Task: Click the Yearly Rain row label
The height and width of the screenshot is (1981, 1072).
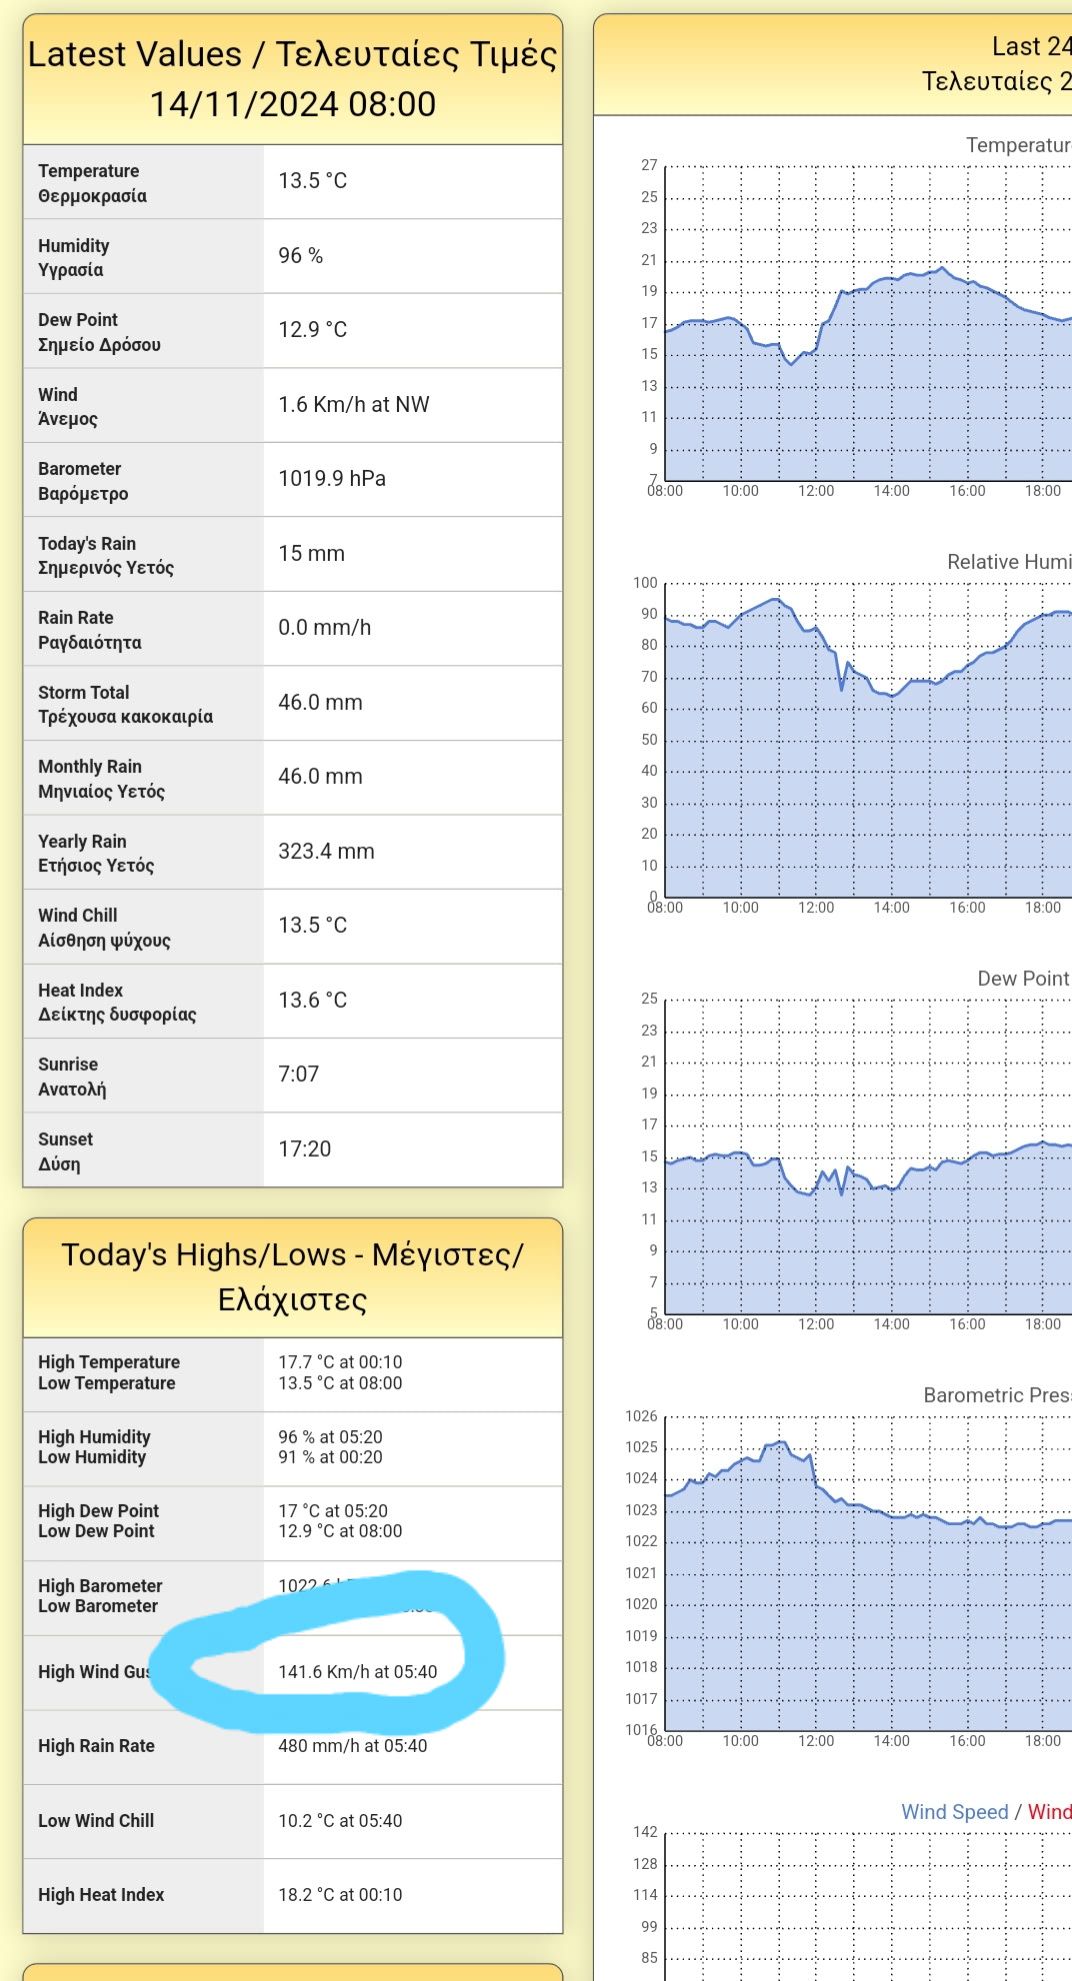Action: [96, 853]
